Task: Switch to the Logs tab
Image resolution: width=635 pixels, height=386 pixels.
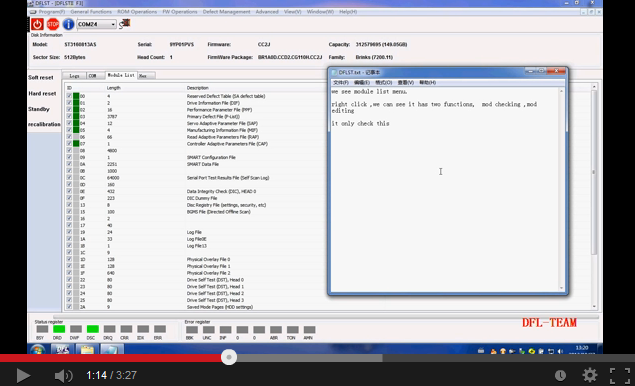Action: [74, 76]
